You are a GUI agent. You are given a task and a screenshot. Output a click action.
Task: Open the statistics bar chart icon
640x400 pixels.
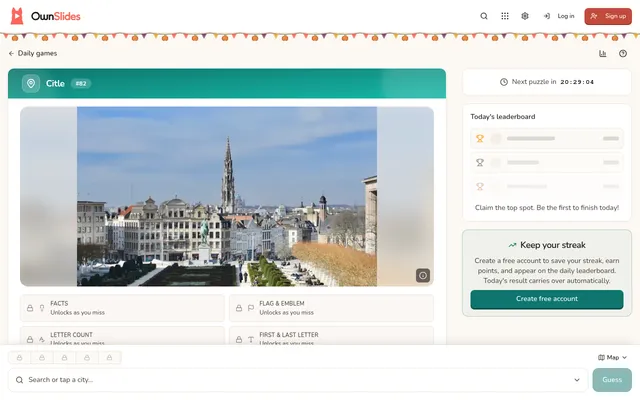pos(602,53)
